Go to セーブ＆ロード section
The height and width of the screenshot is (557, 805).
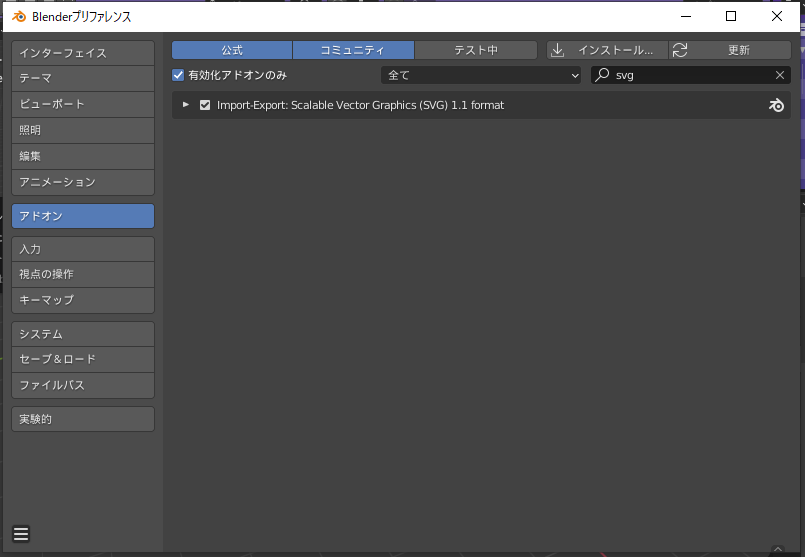[x=83, y=359]
